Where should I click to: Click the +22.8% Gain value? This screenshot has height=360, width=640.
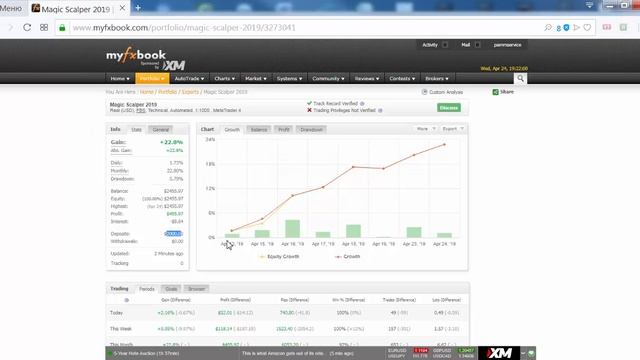[171, 142]
